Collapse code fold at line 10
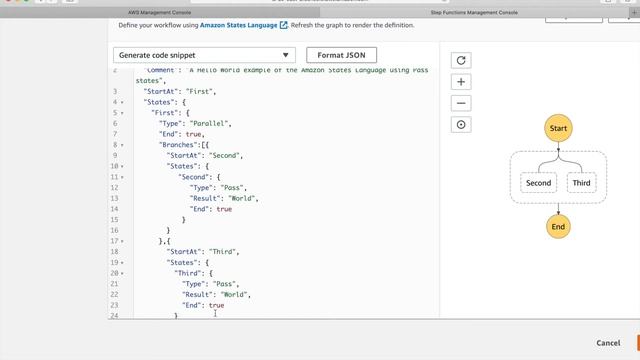640x360 pixels. tap(122, 167)
